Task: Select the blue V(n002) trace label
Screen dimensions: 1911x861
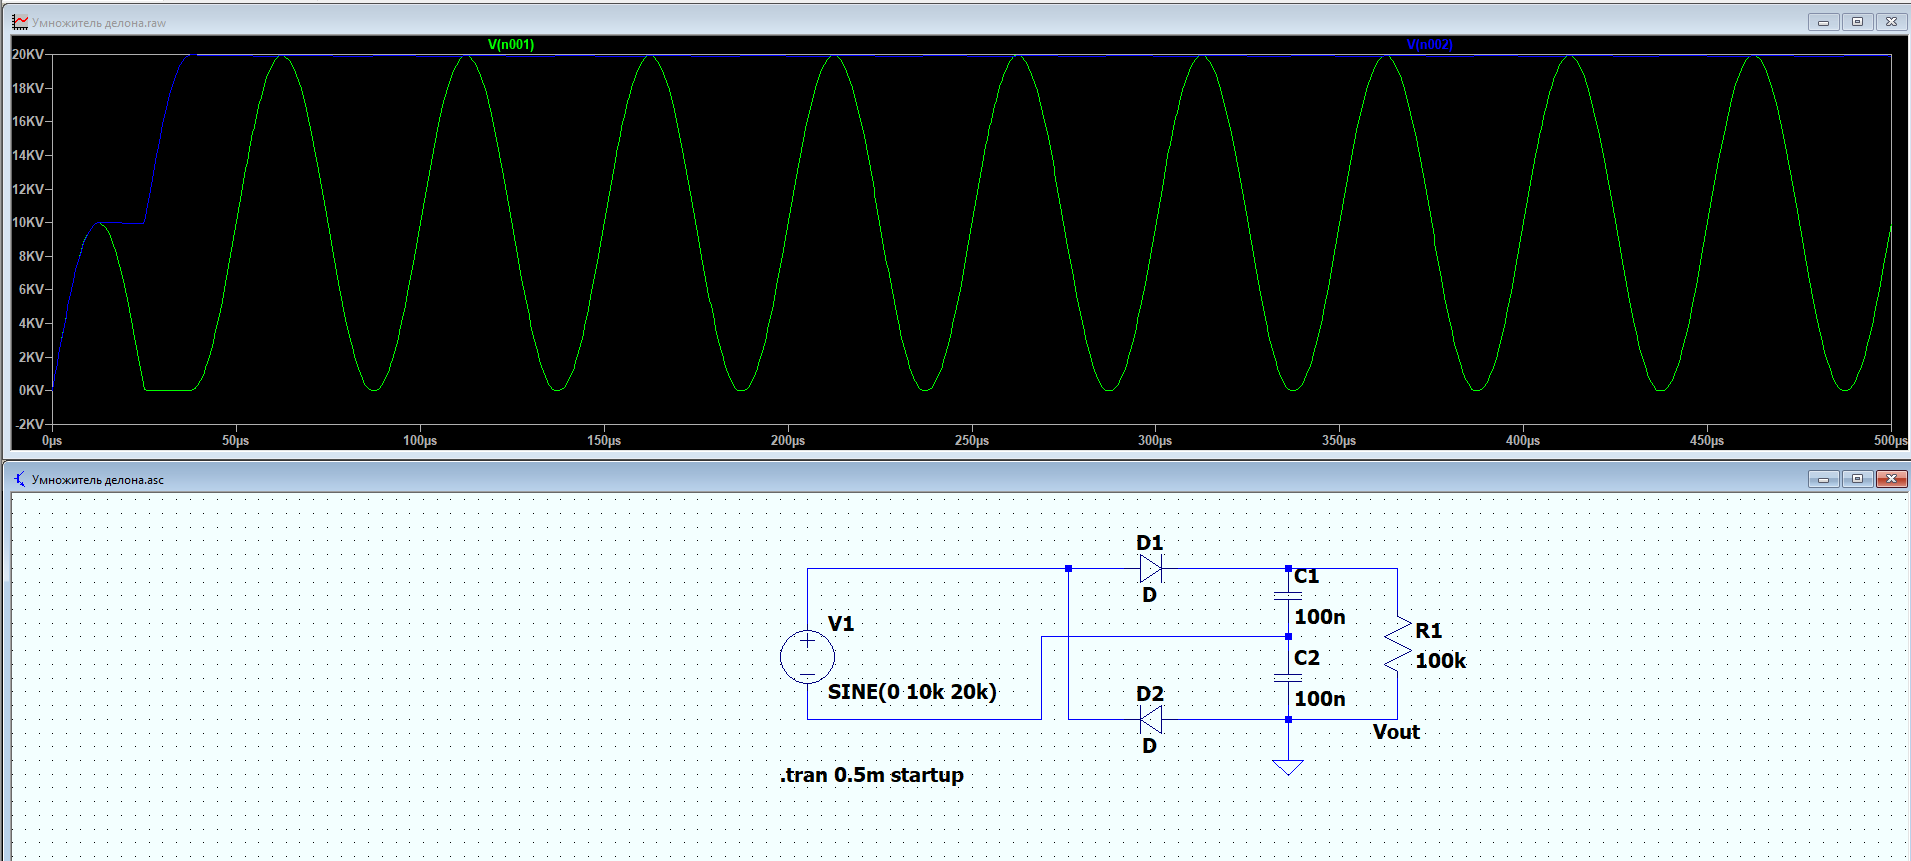Action: [x=1429, y=45]
